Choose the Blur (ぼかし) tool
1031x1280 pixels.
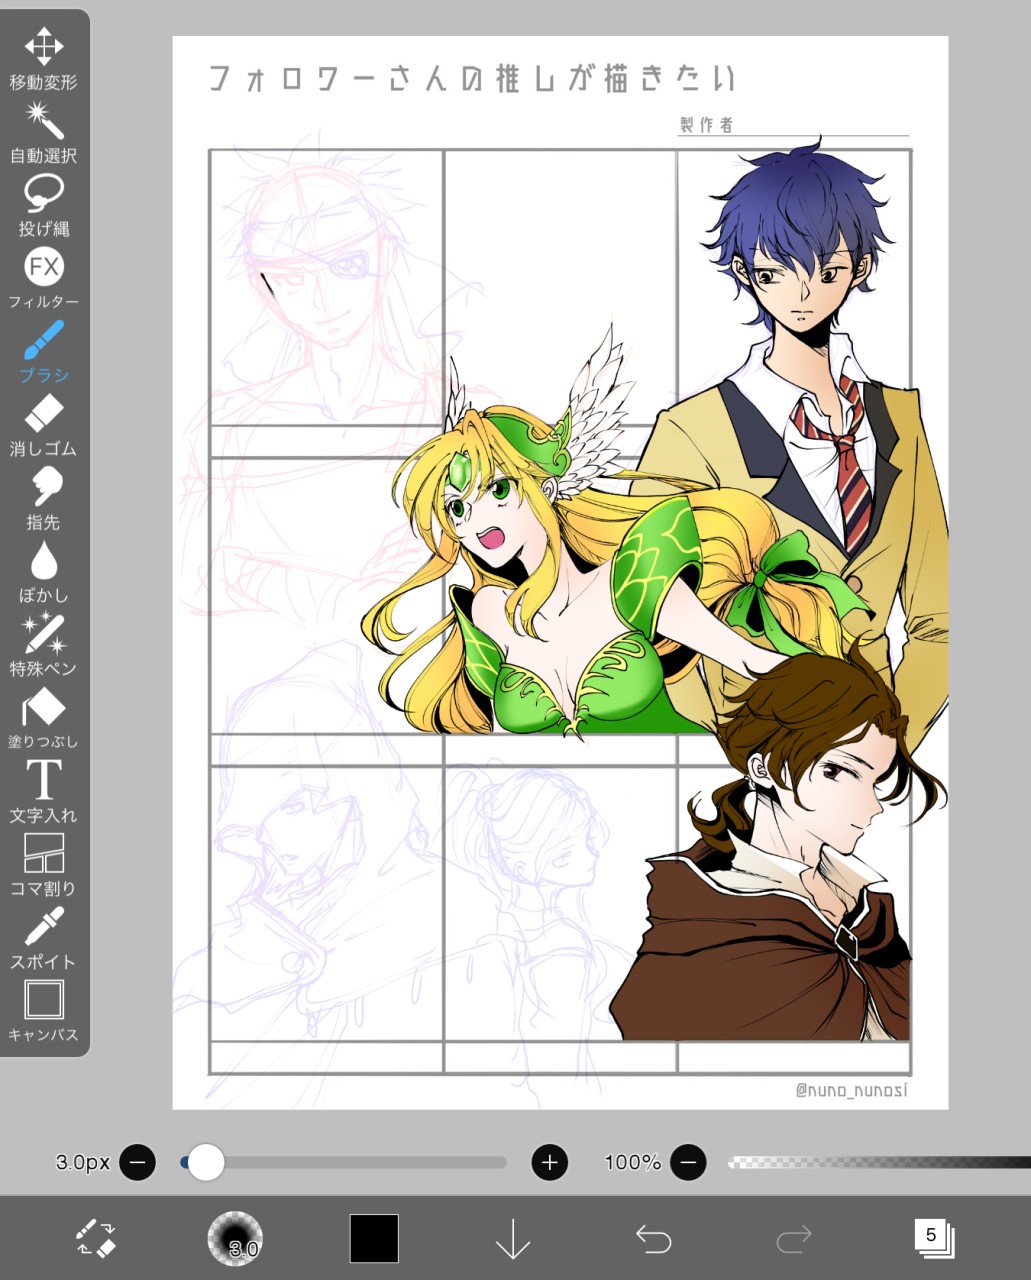(44, 571)
